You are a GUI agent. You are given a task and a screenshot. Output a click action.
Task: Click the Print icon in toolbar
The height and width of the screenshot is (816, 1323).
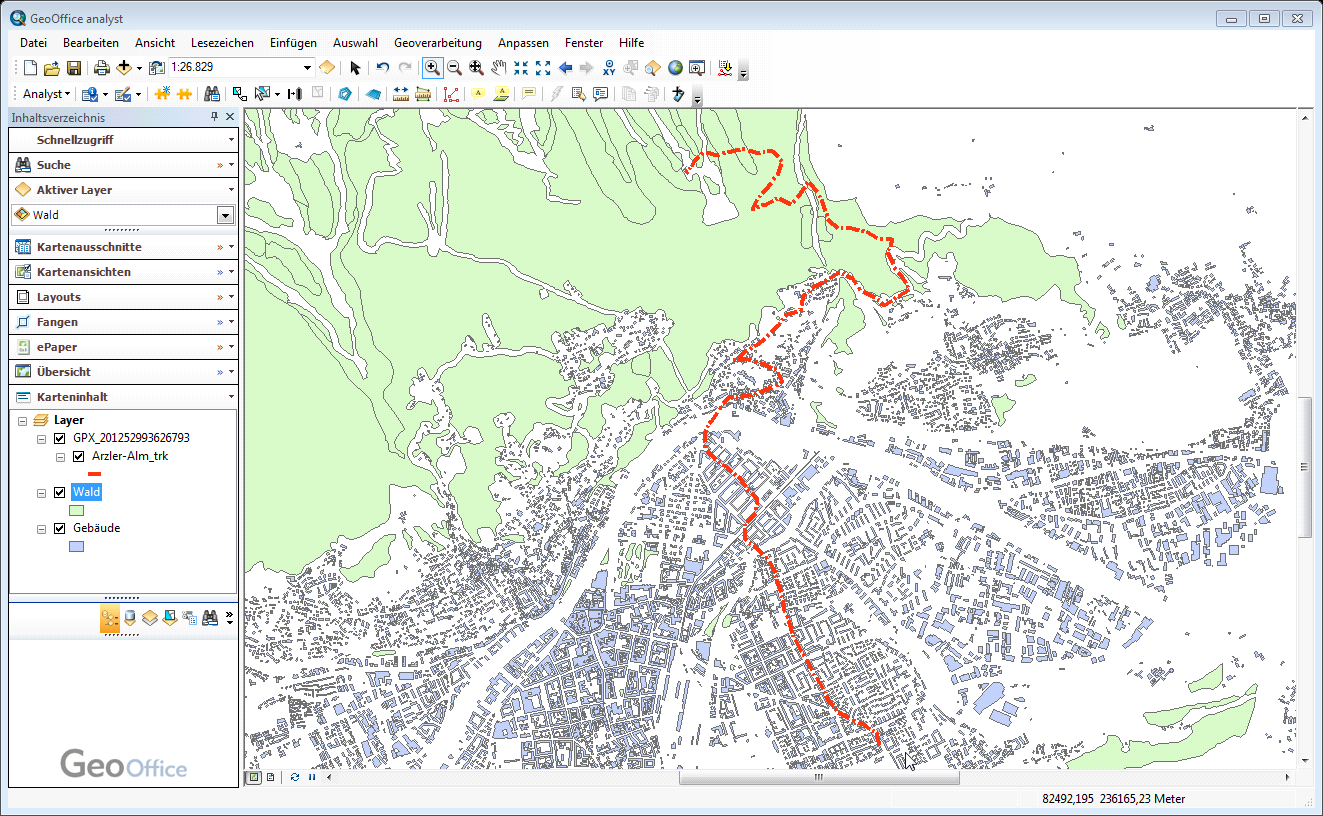[101, 68]
